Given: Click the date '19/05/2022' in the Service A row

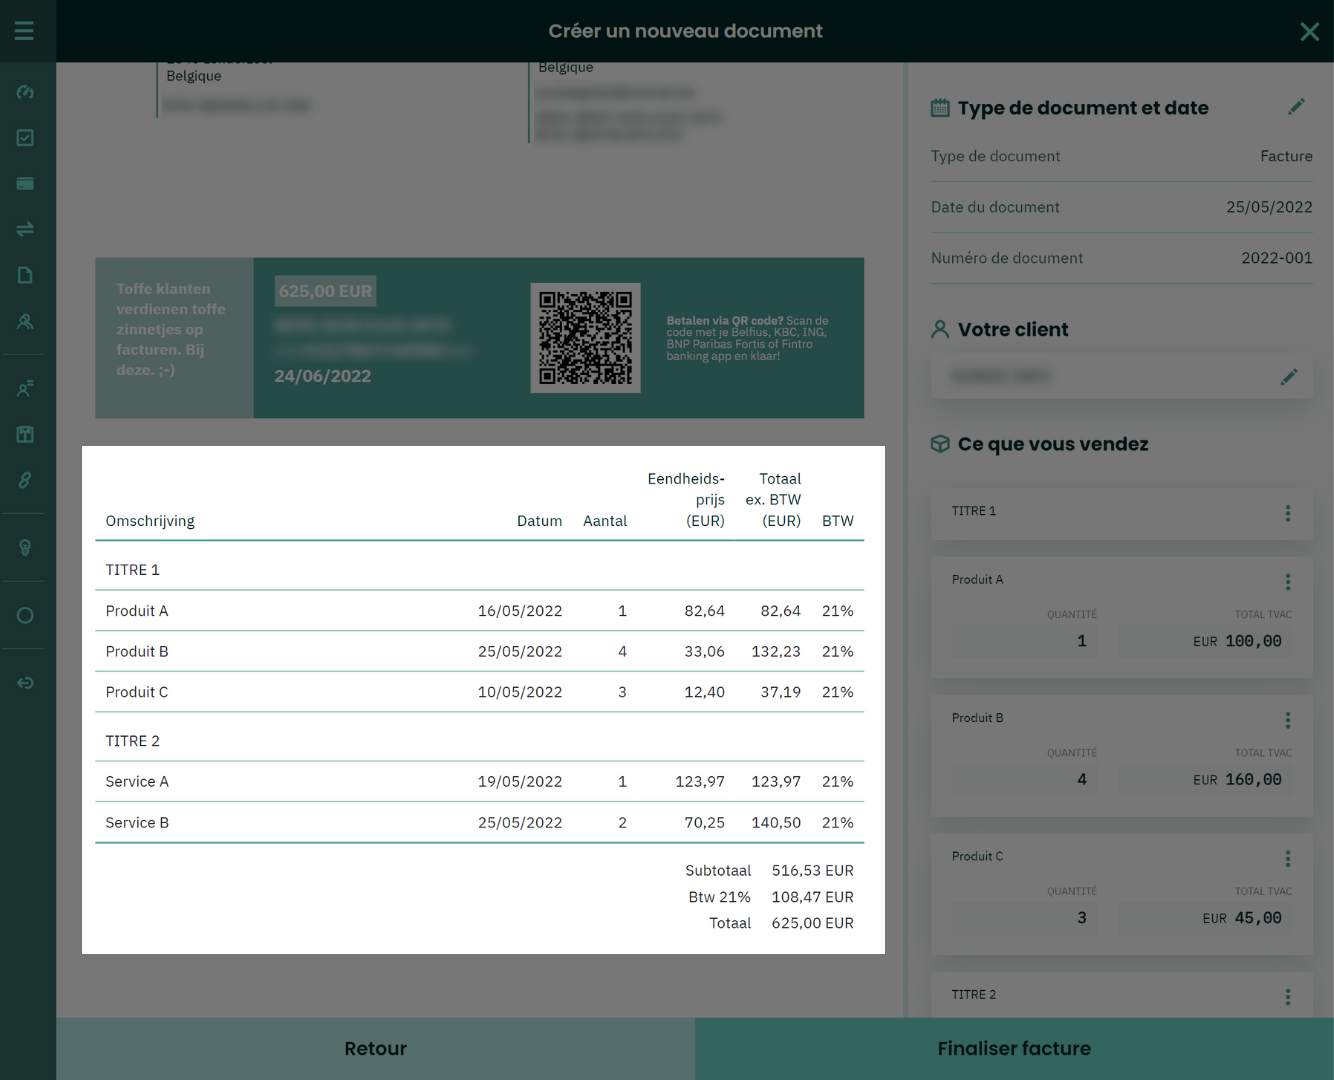Looking at the screenshot, I should coord(520,782).
